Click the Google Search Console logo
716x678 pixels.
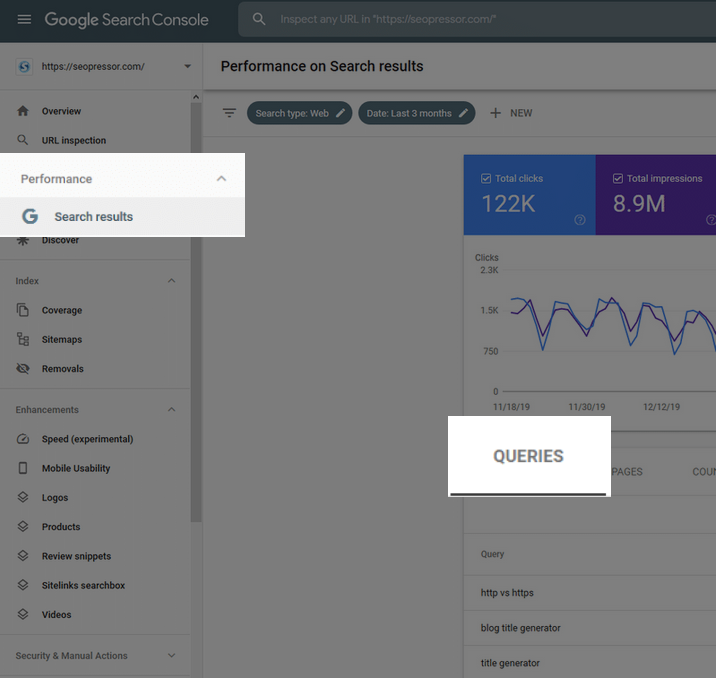[x=126, y=20]
